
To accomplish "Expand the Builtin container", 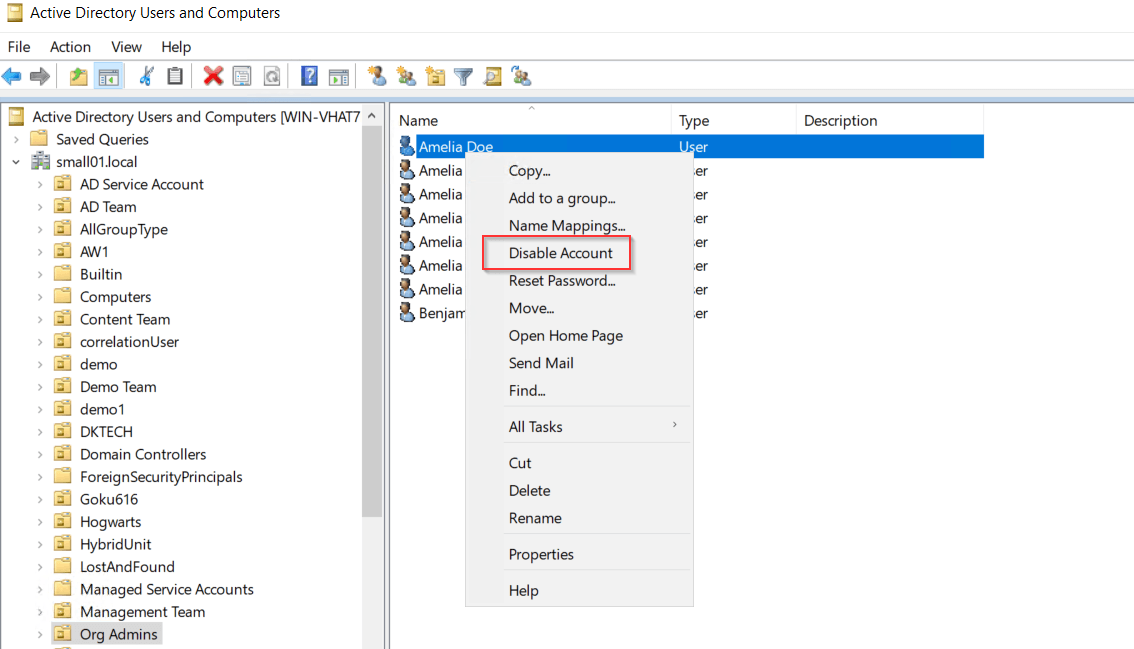I will pyautogui.click(x=40, y=274).
